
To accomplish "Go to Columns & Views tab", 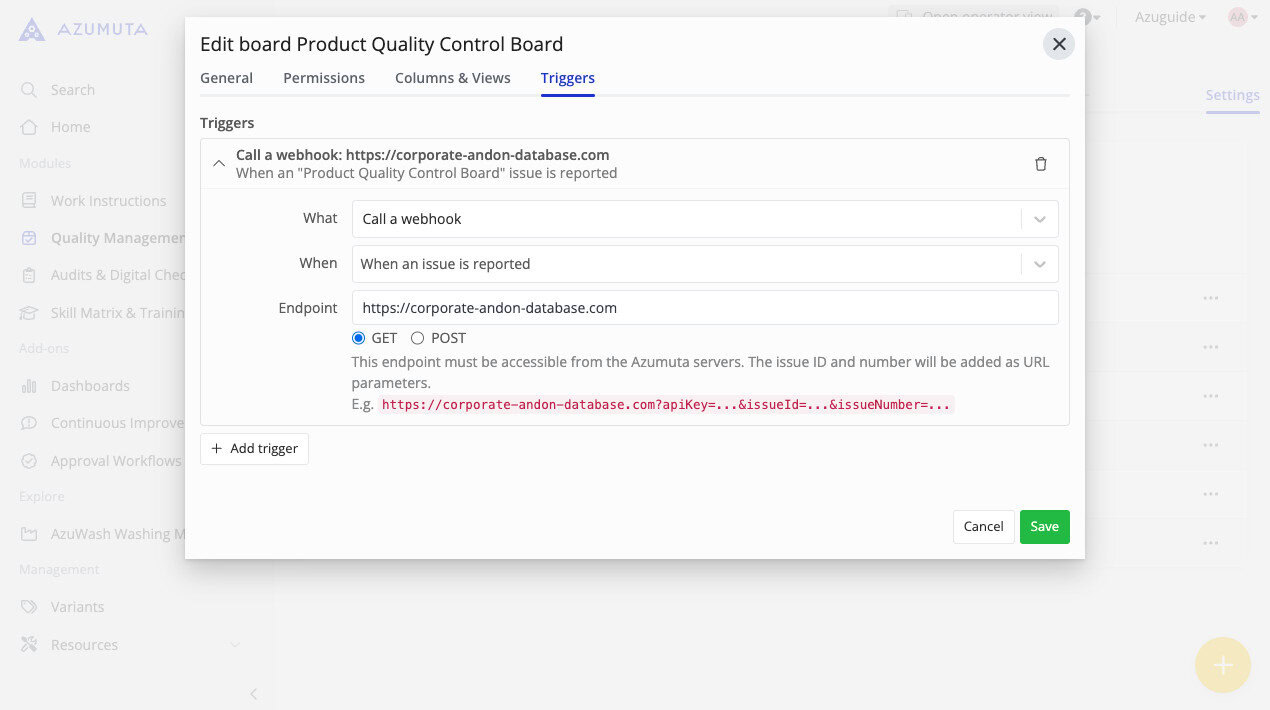I will coord(453,78).
